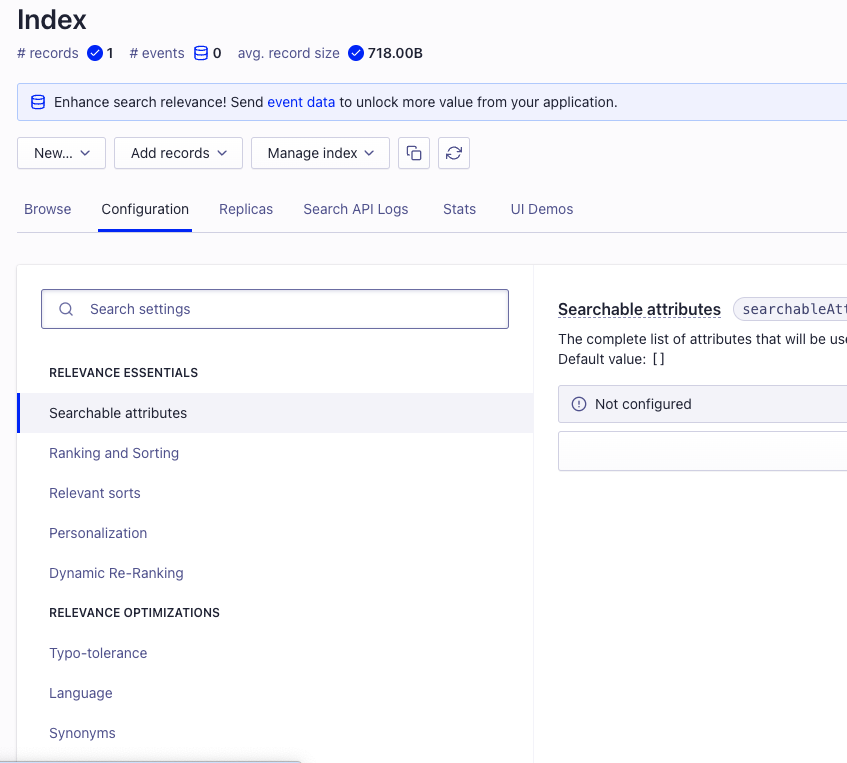
Task: Click the refresh index icon button
Action: pos(454,153)
